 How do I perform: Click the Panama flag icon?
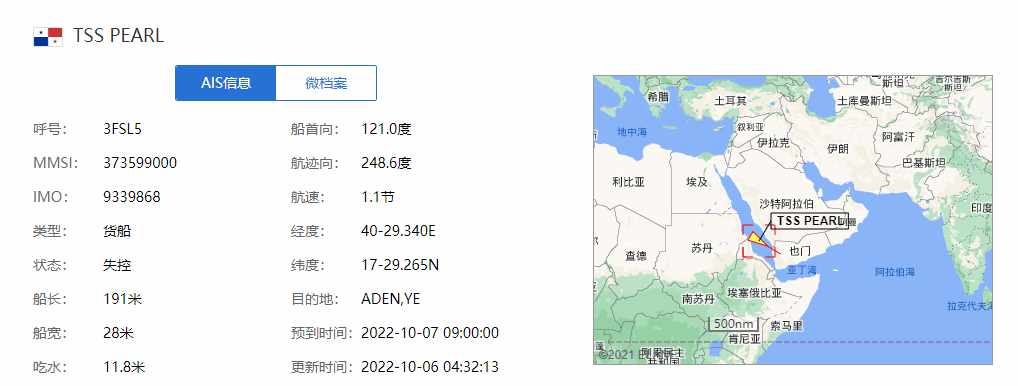48,36
